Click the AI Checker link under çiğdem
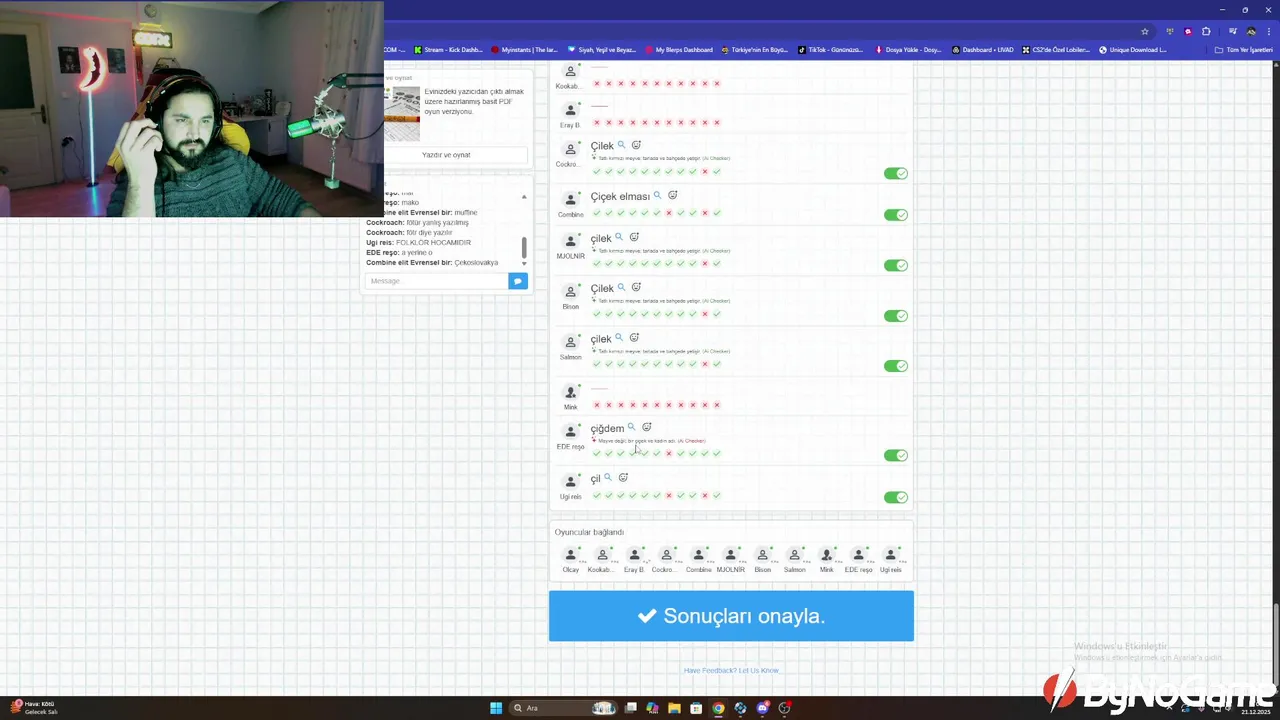 [x=691, y=441]
